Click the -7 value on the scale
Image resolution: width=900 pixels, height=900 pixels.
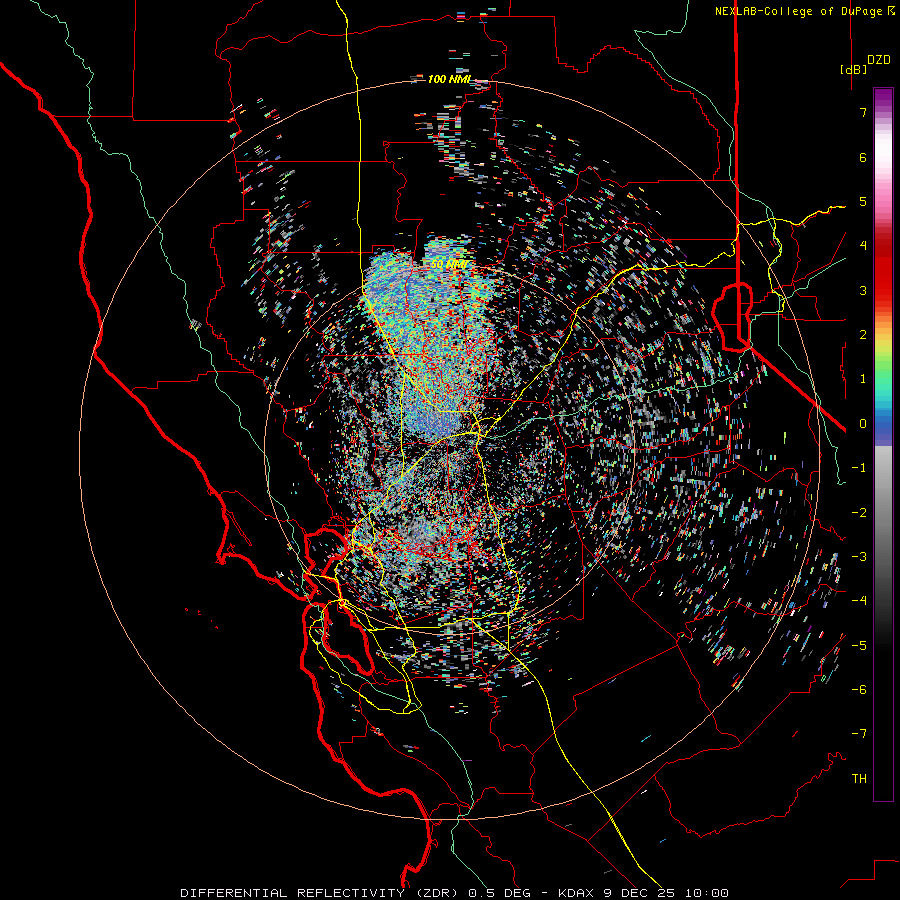(x=859, y=734)
